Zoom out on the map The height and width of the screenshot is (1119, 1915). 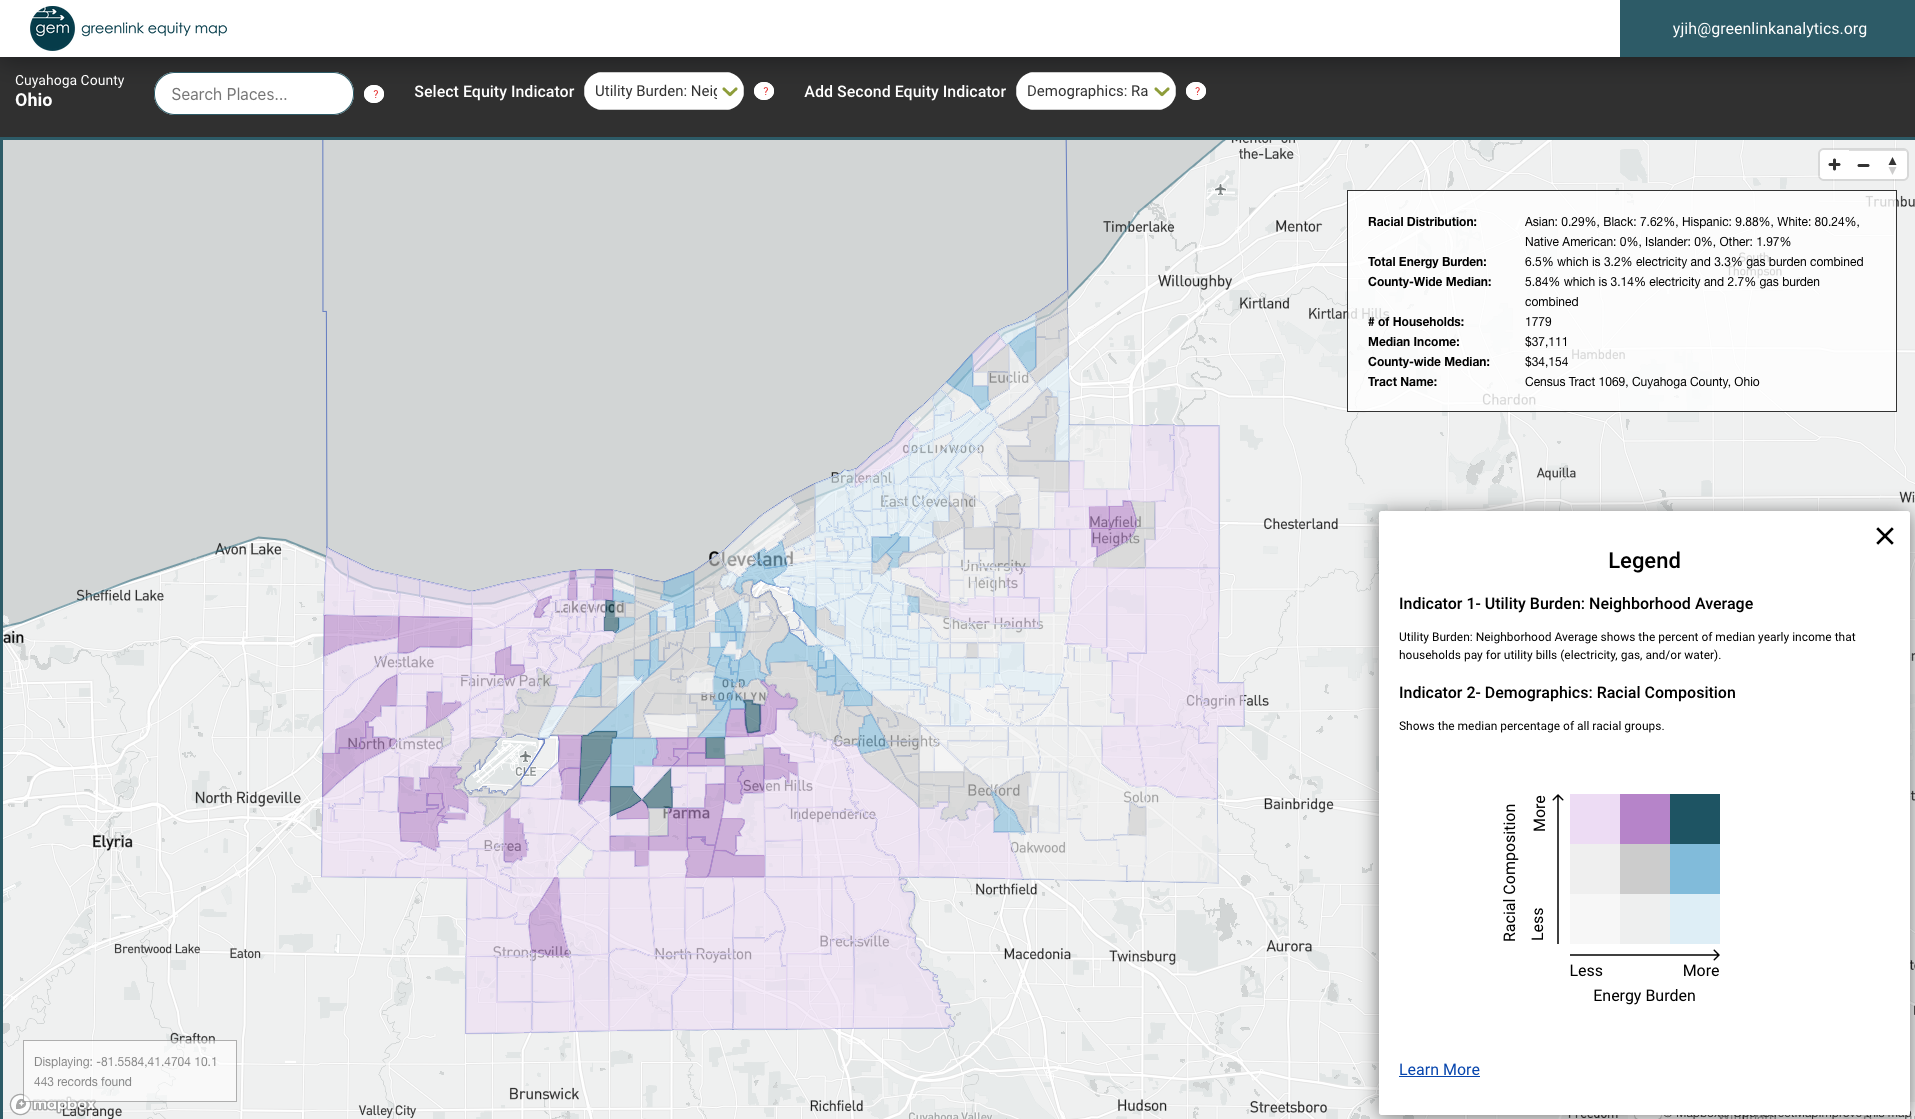click(x=1863, y=165)
